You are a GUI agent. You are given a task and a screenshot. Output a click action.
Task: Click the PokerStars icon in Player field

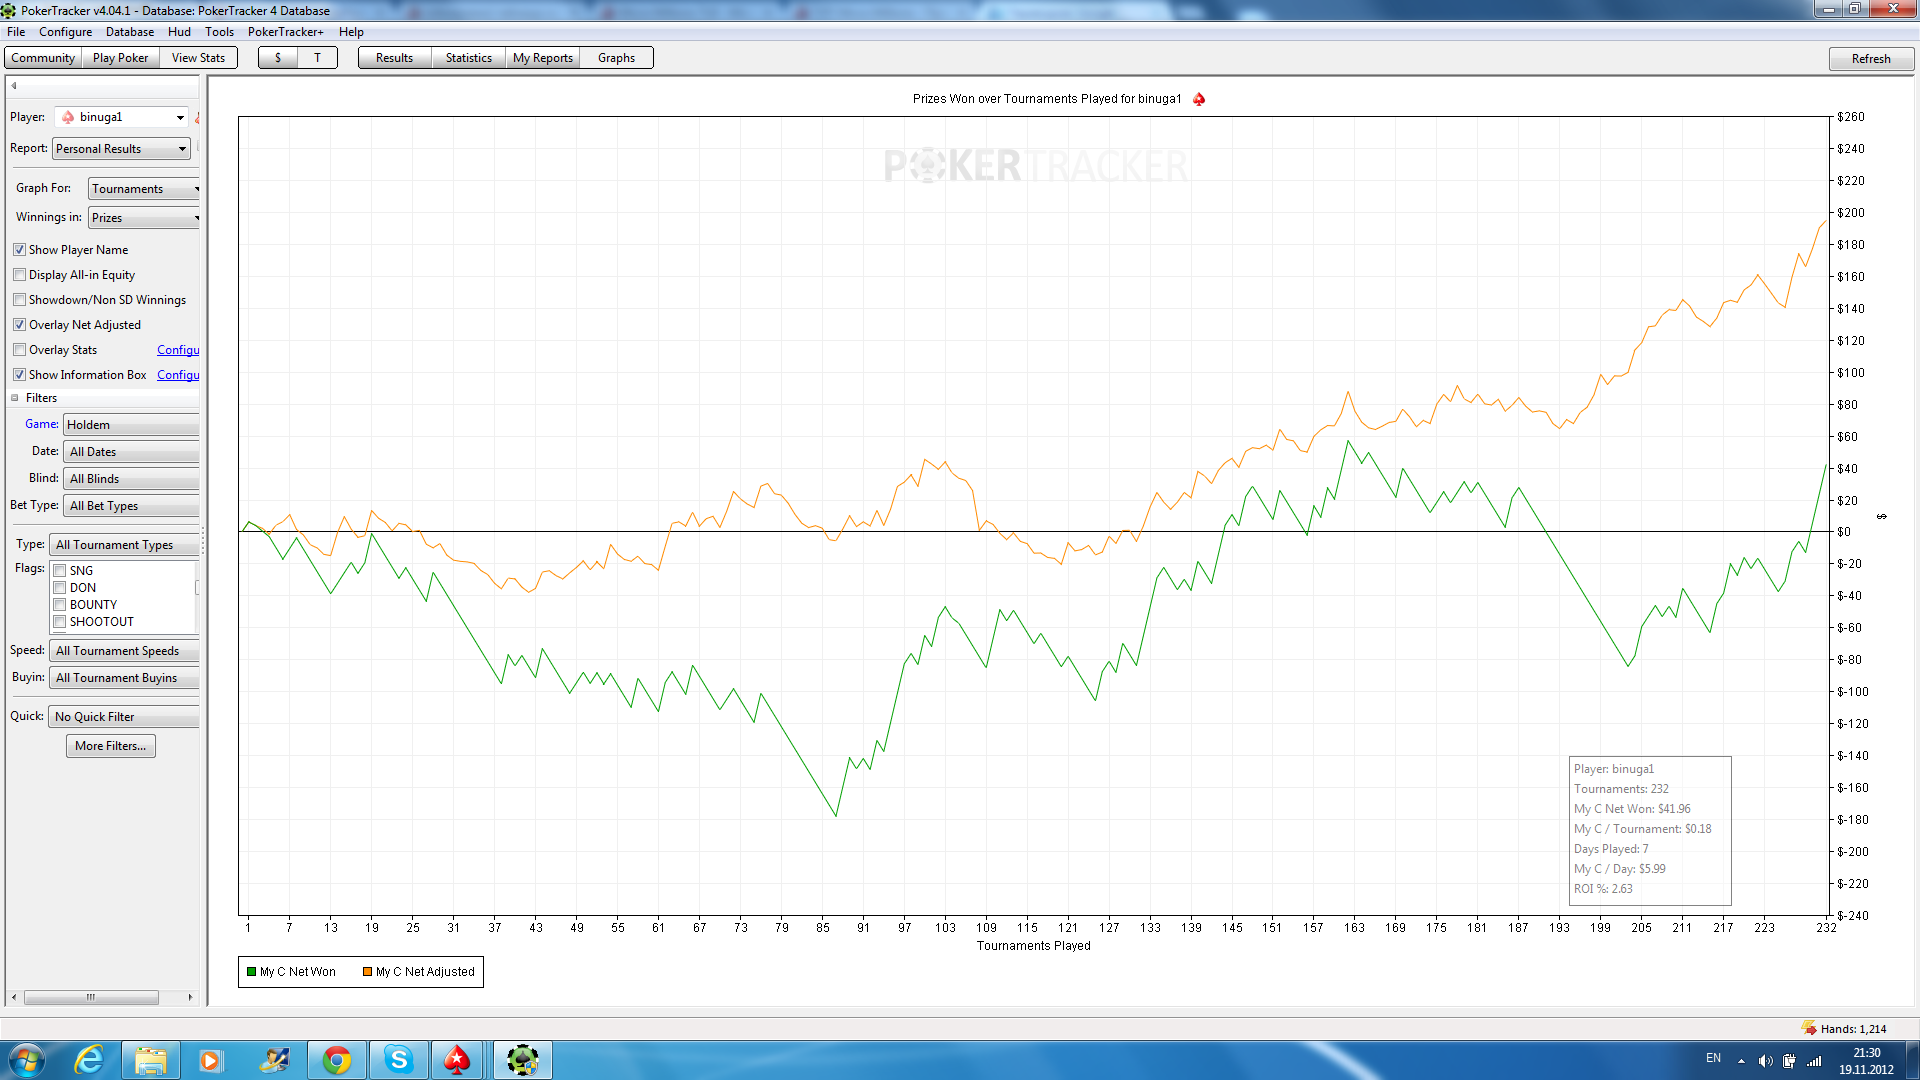click(x=68, y=117)
